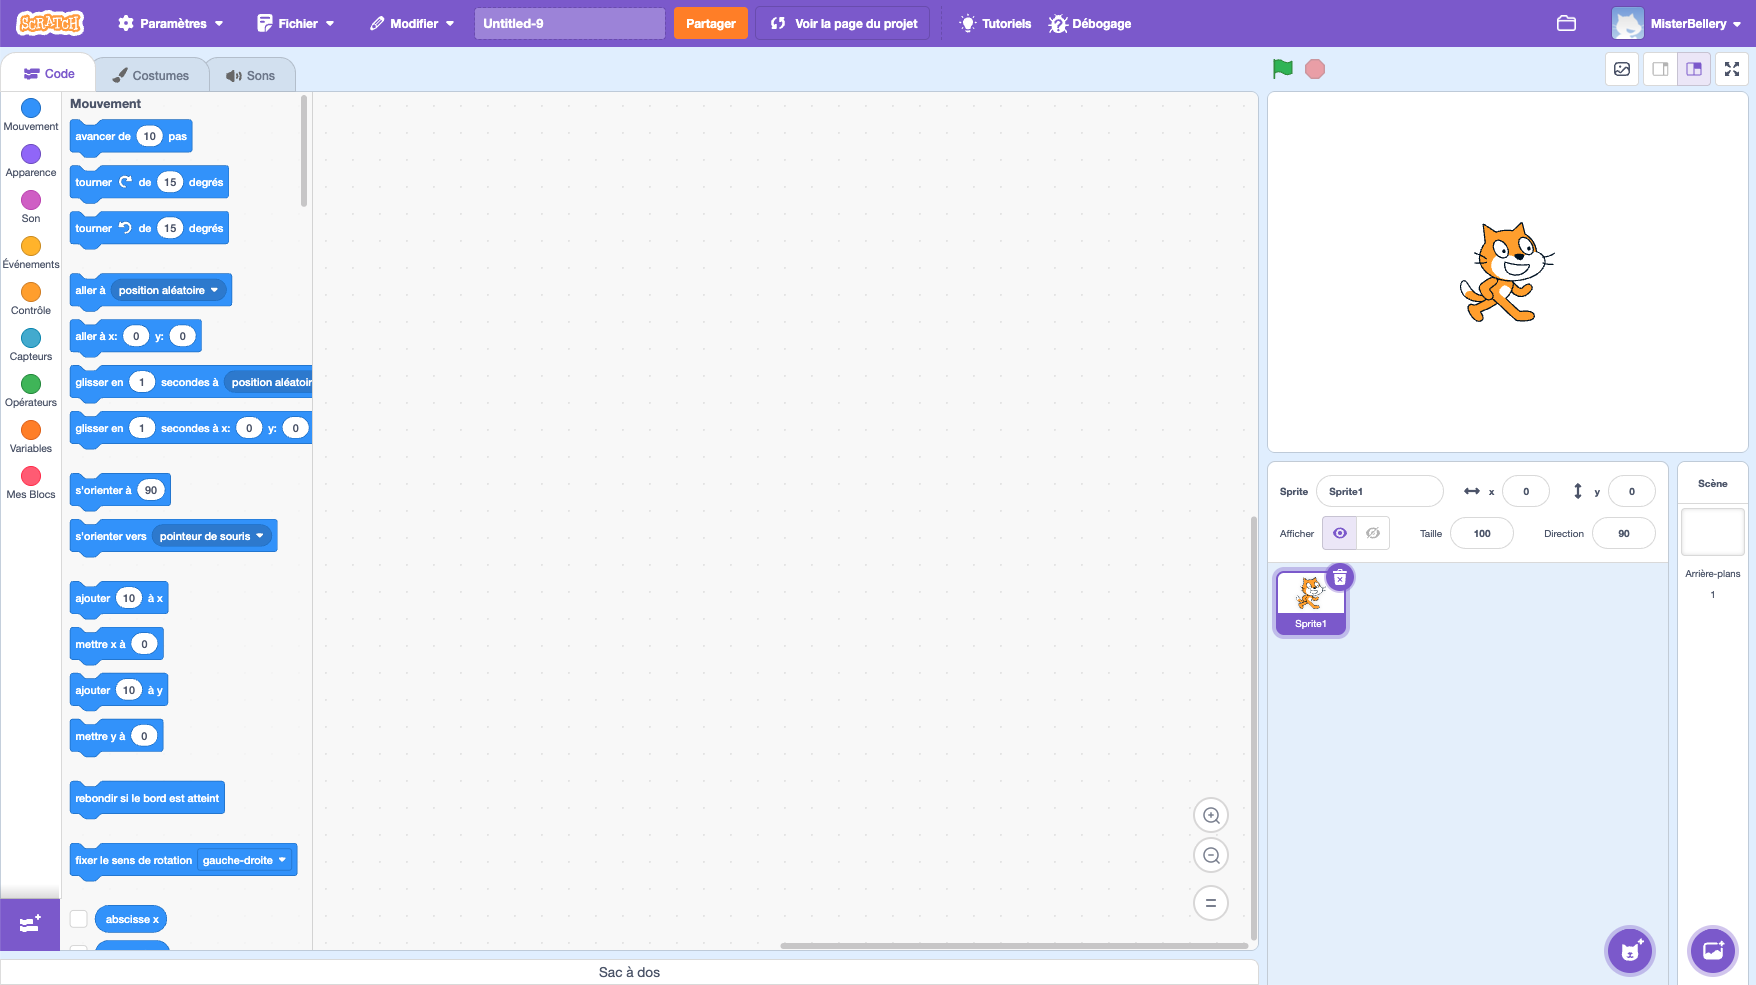Click the Sprite name field Sprite1
Screen dimensions: 1756x985
tap(1380, 491)
